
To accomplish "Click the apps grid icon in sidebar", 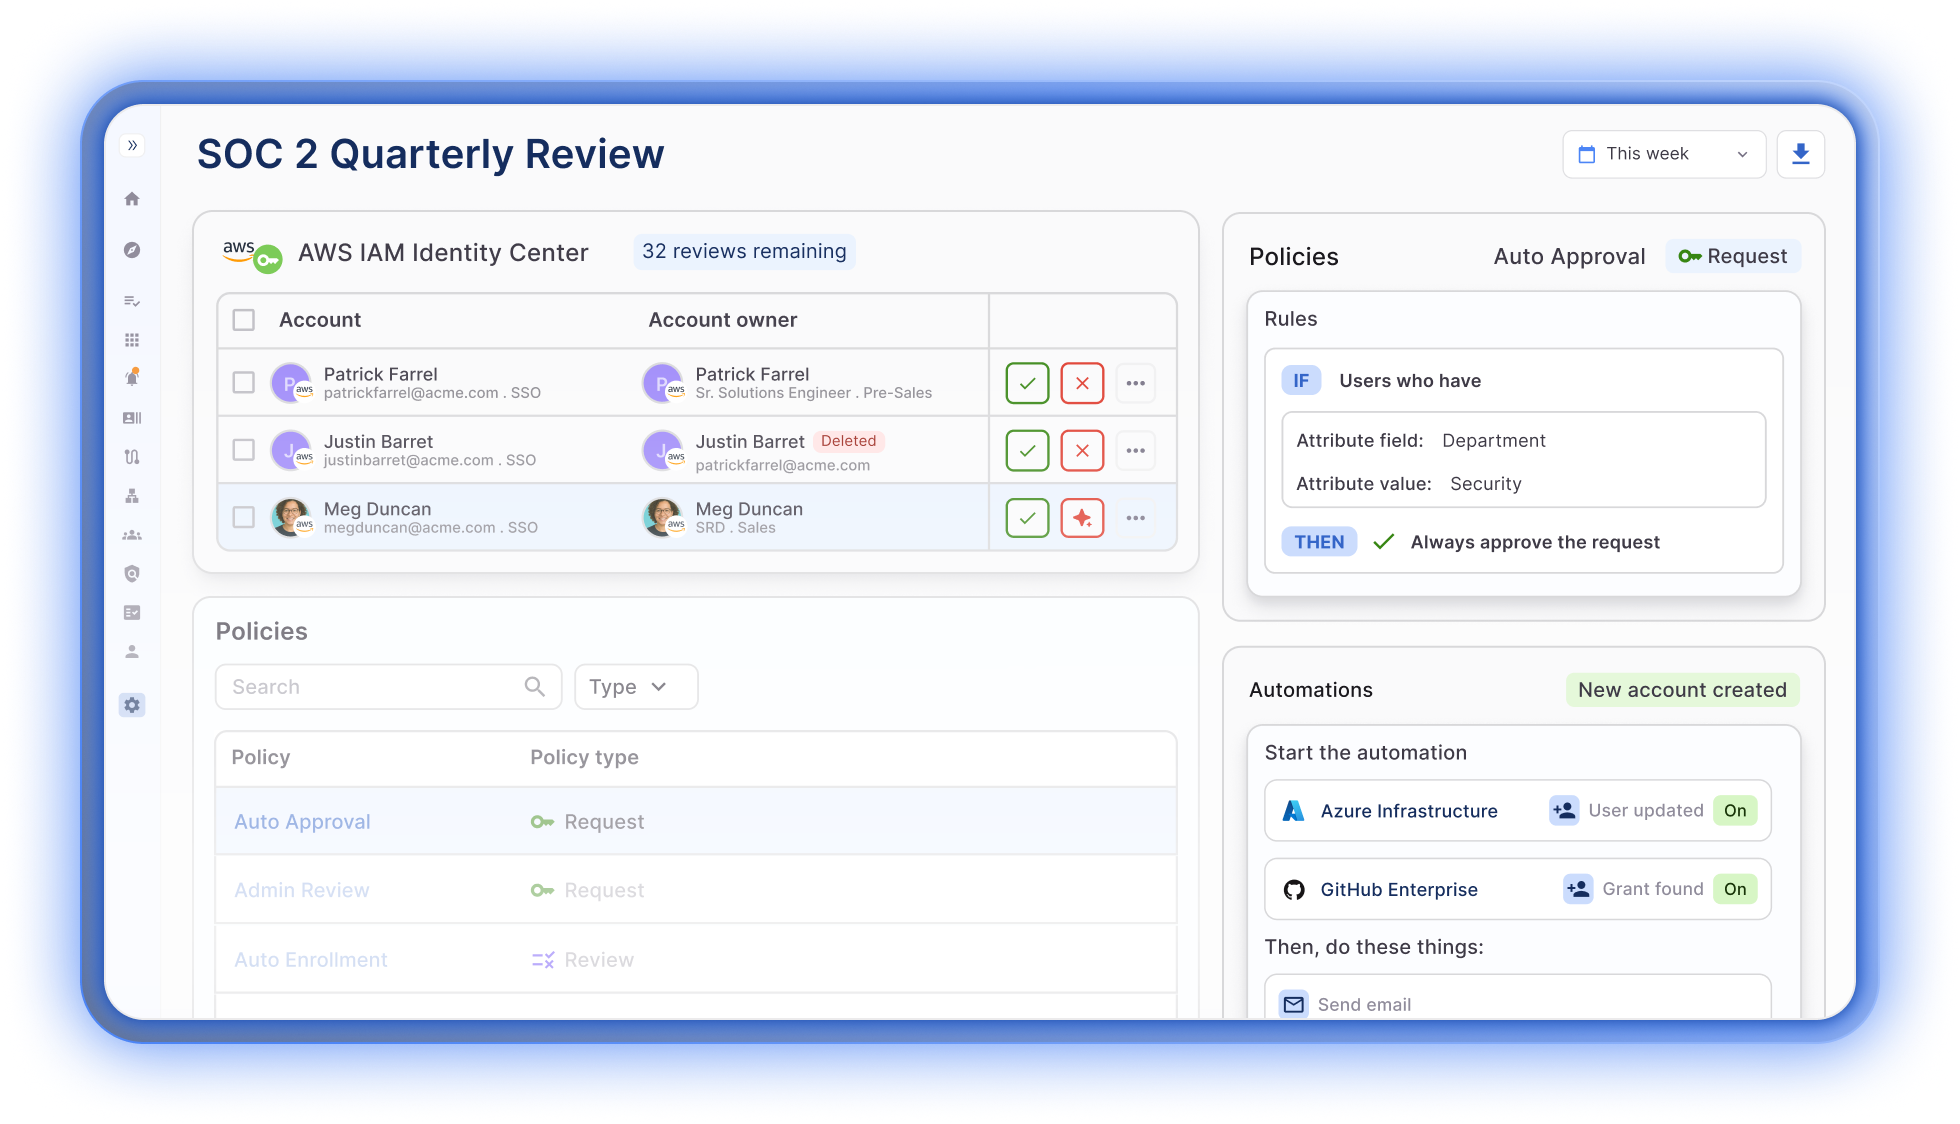I will (x=131, y=339).
